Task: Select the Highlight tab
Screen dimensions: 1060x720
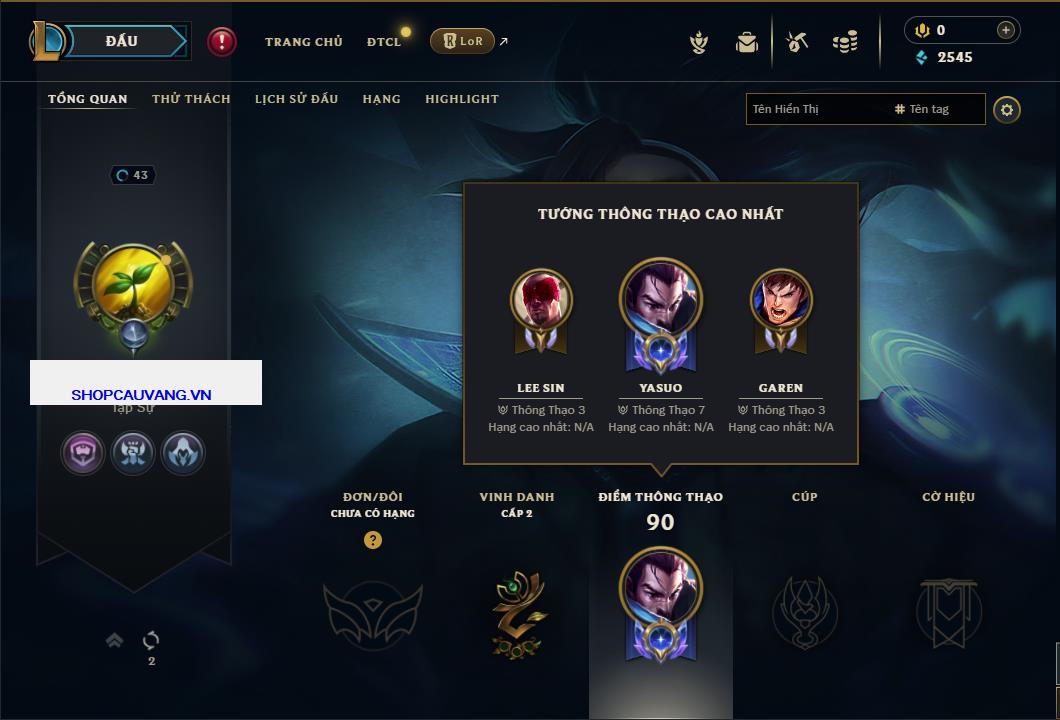Action: point(462,99)
